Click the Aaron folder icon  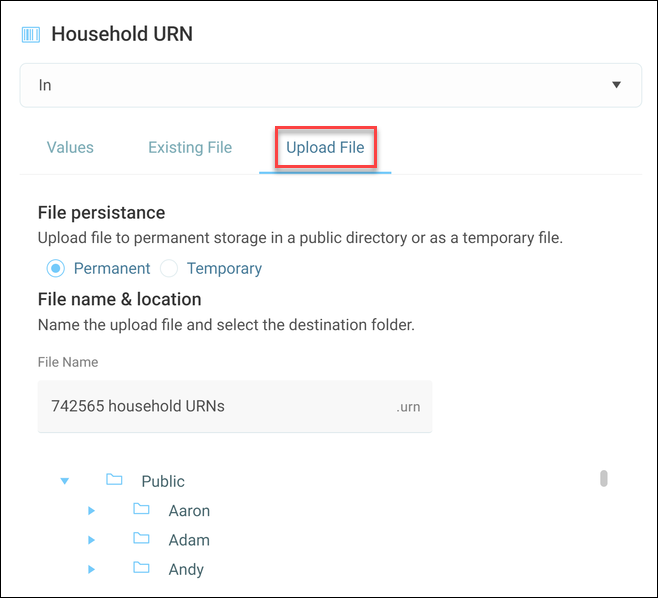[141, 509]
